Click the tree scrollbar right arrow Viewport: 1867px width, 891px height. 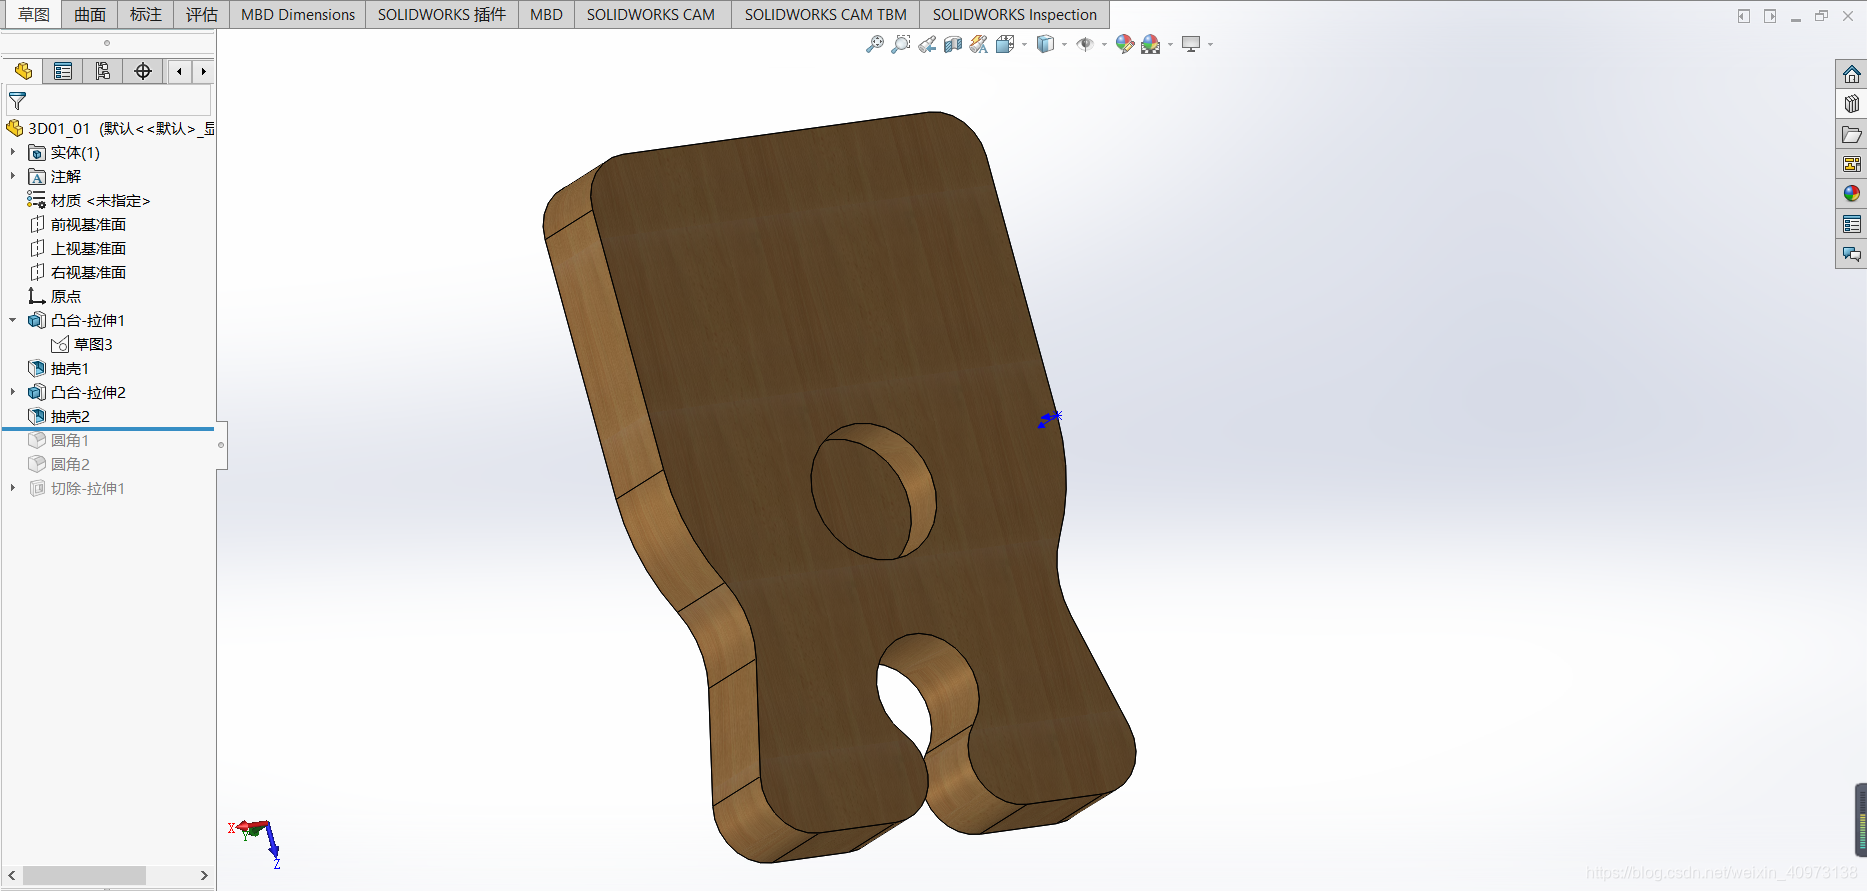pyautogui.click(x=204, y=875)
